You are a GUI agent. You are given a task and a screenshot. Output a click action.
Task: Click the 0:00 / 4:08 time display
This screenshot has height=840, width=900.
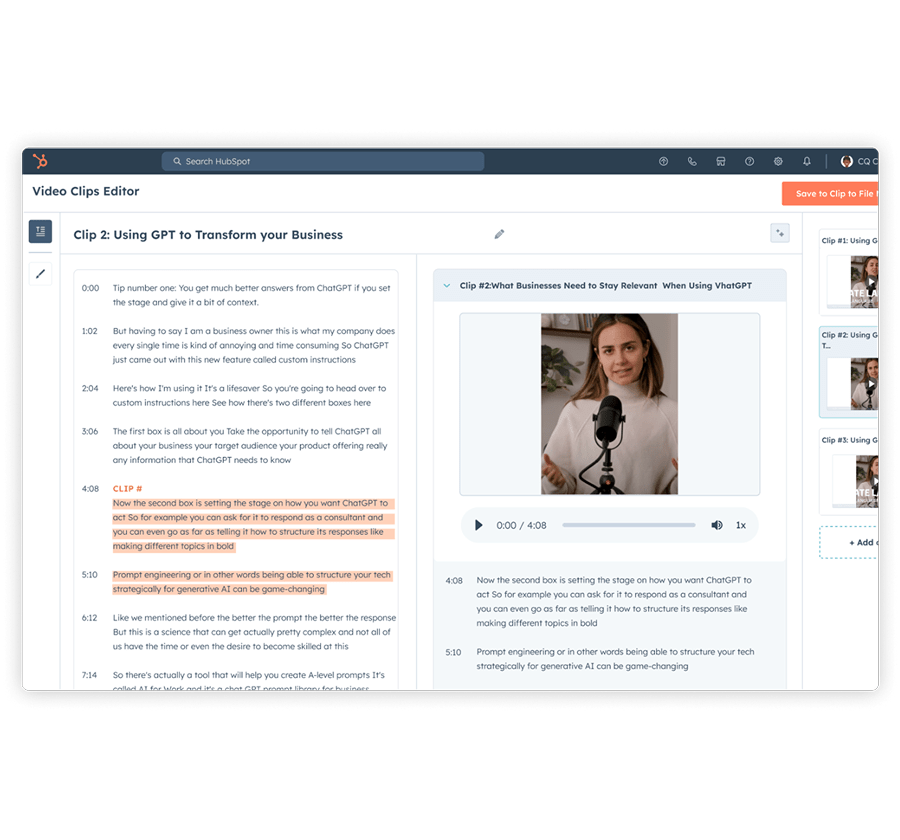521,525
